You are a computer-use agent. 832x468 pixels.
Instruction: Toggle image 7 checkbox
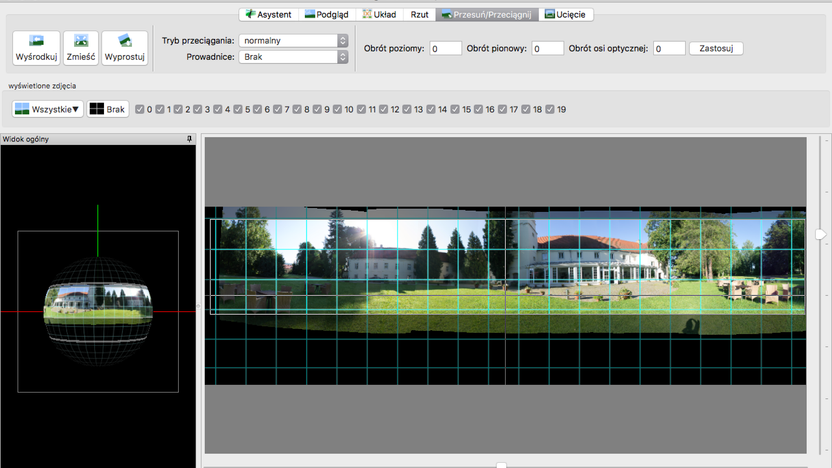click(278, 109)
